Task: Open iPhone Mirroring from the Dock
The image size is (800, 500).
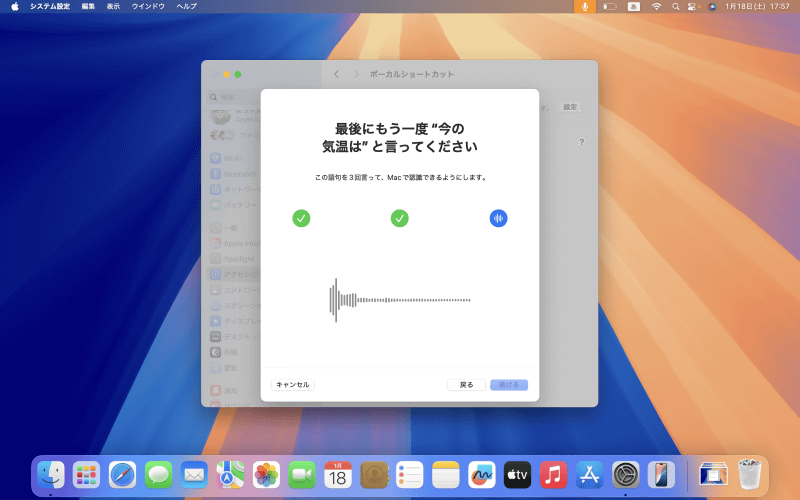Action: click(x=661, y=474)
